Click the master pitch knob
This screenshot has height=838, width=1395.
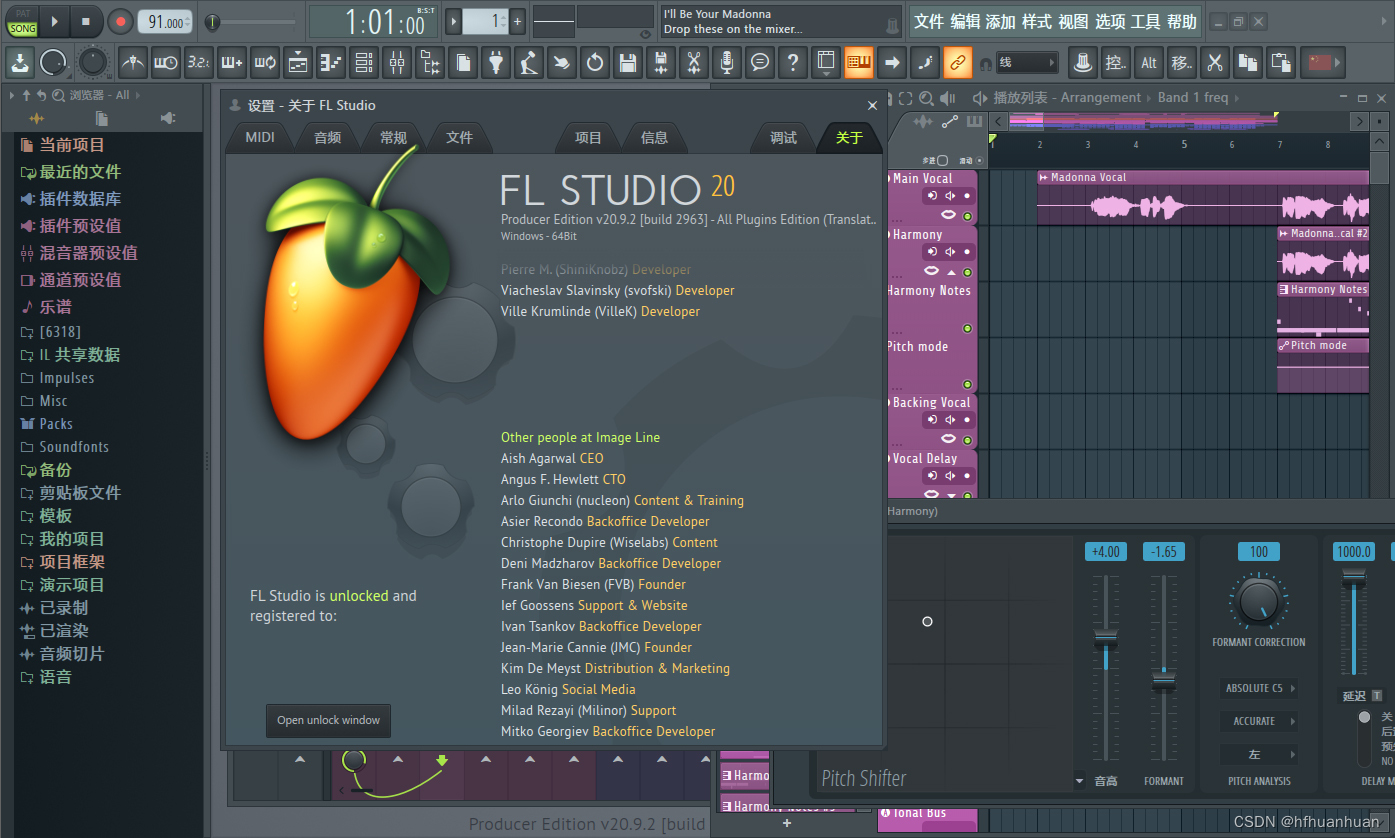point(93,63)
